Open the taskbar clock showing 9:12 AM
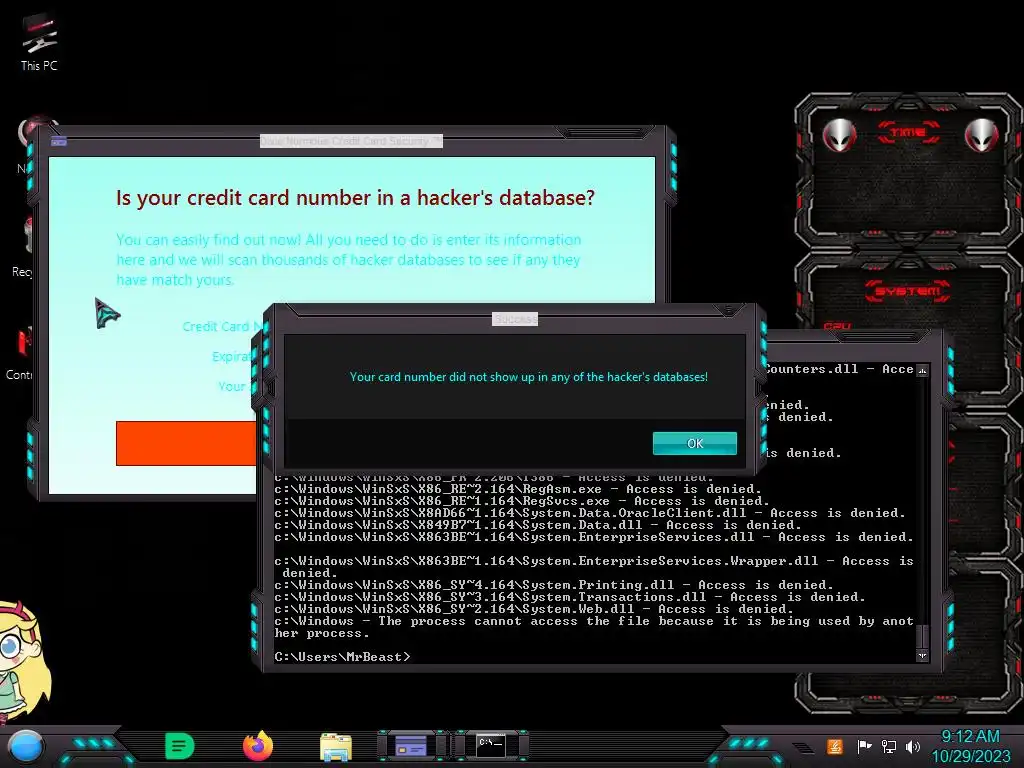Screen dimensions: 1024x768 [x=970, y=746]
